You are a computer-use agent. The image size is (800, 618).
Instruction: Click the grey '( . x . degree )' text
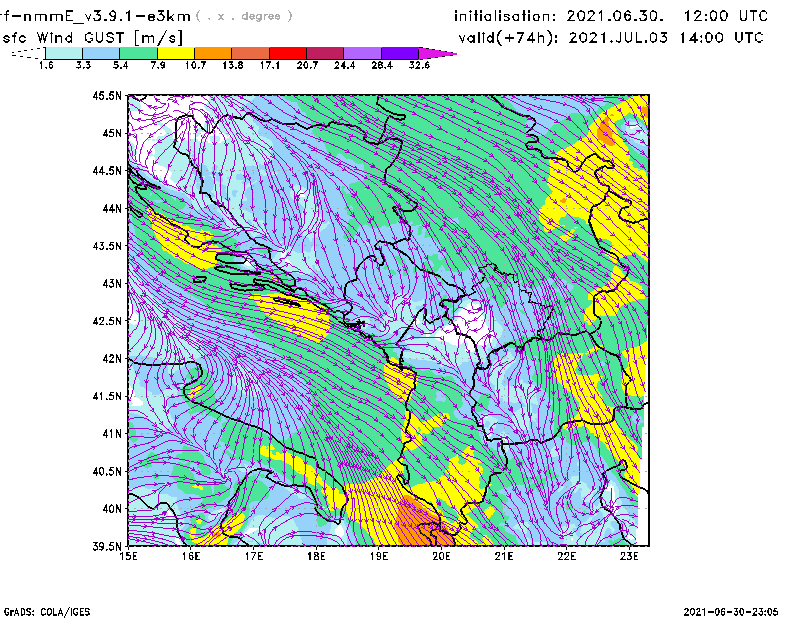[x=244, y=16]
